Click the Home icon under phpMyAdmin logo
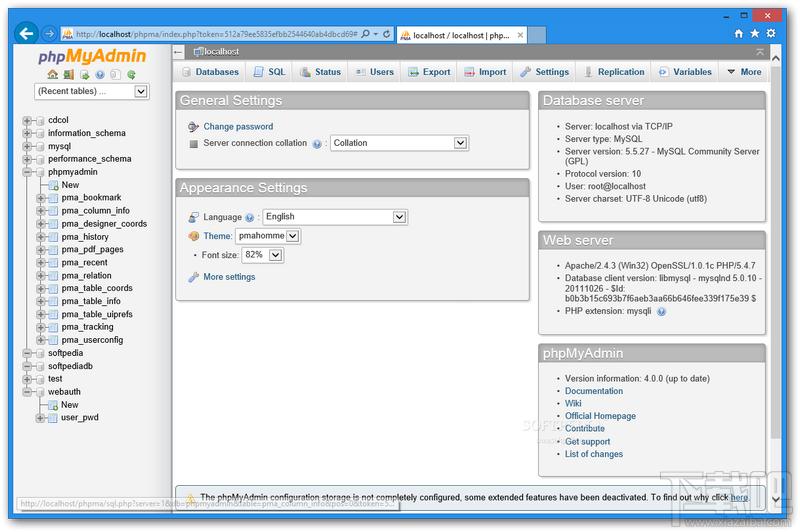The height and width of the screenshot is (532, 800). 52,74
